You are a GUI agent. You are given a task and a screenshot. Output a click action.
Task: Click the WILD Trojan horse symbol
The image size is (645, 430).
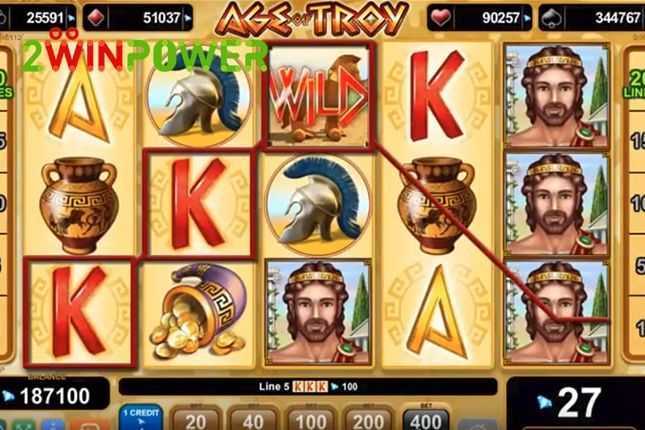click(318, 96)
